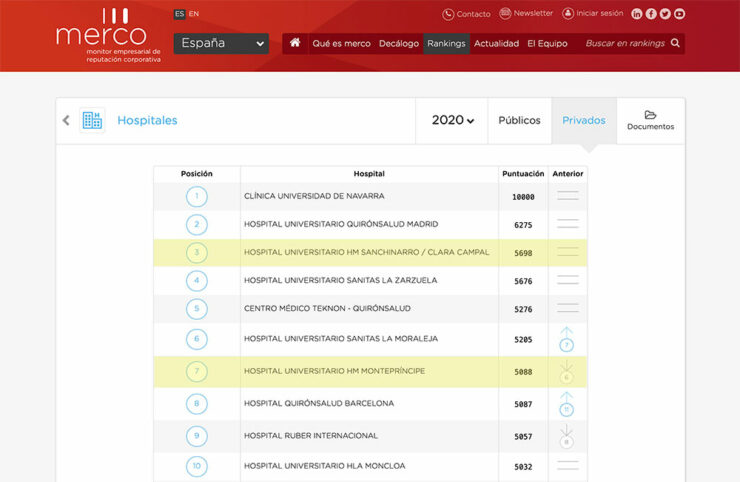Click the Iniciar sesión link
Viewport: 740px width, 482px height.
pos(600,13)
